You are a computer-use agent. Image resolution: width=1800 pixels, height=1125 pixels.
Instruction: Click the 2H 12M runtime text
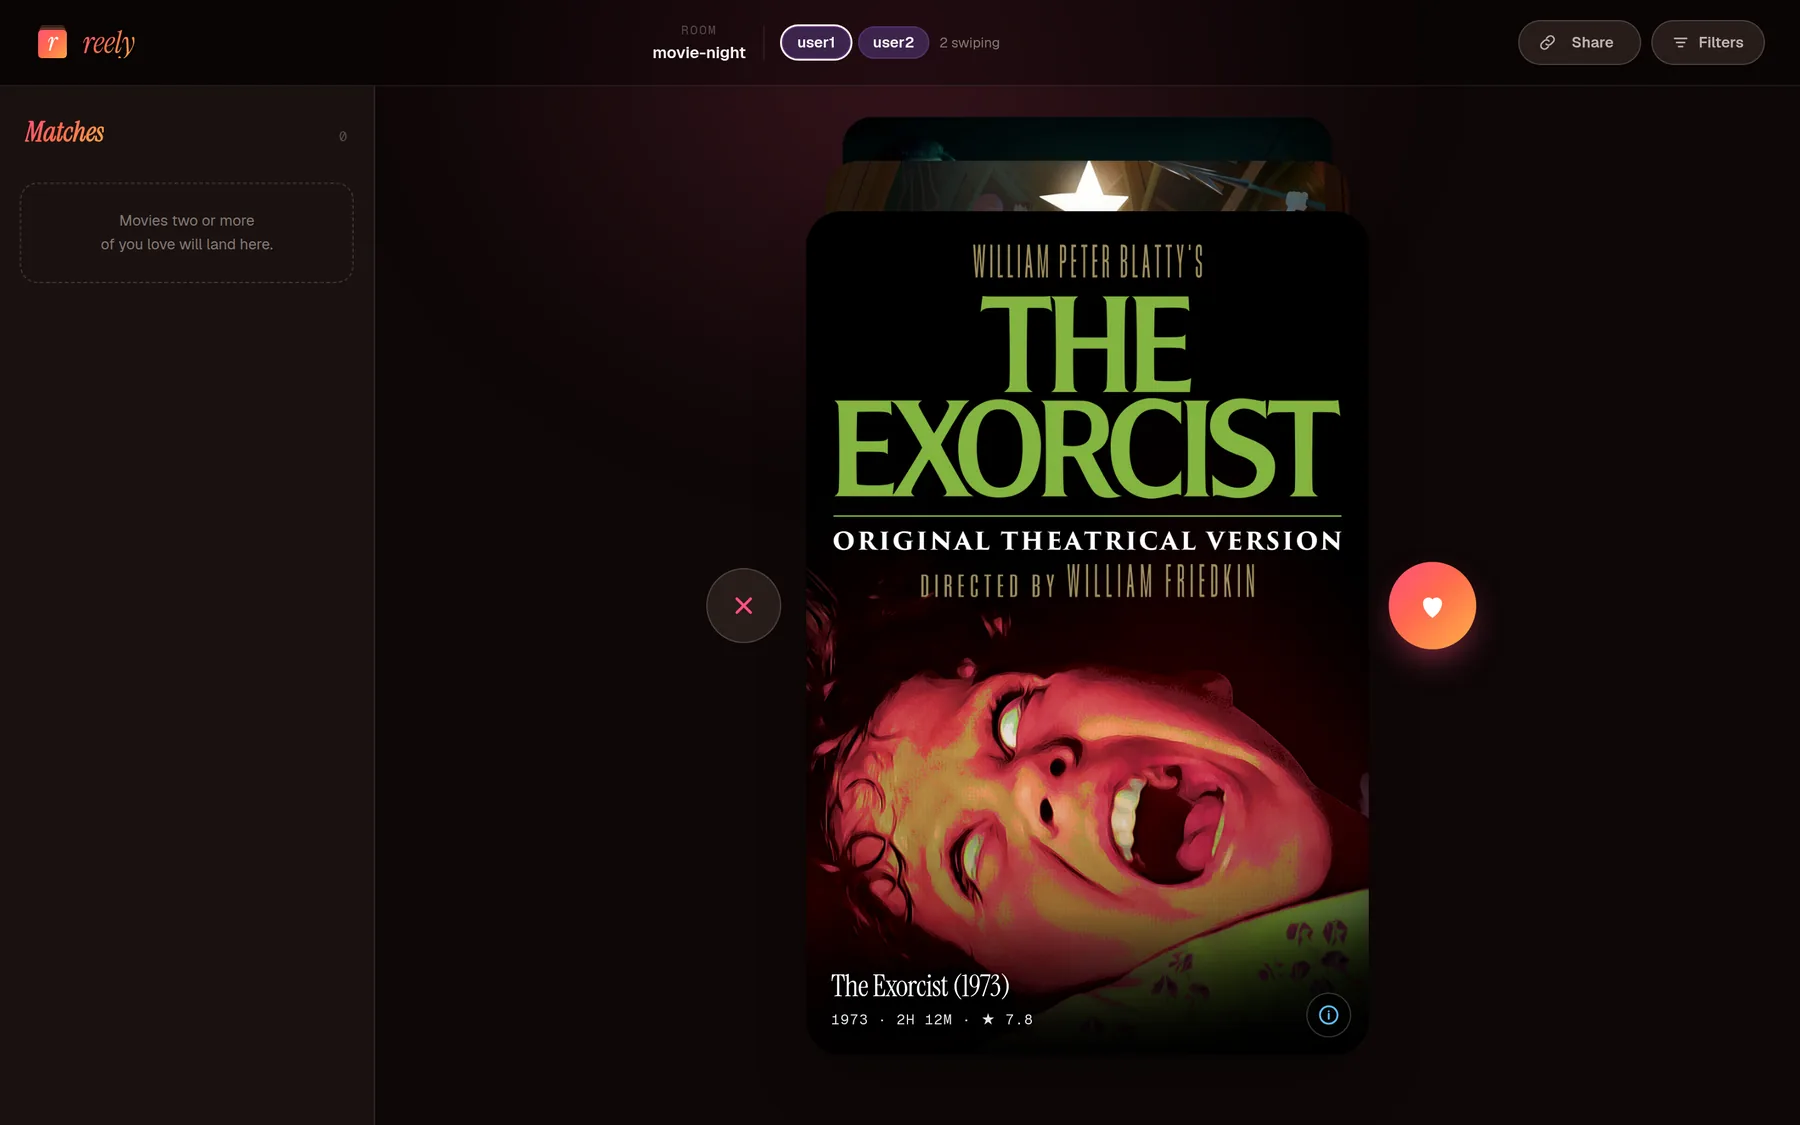click(x=924, y=1019)
